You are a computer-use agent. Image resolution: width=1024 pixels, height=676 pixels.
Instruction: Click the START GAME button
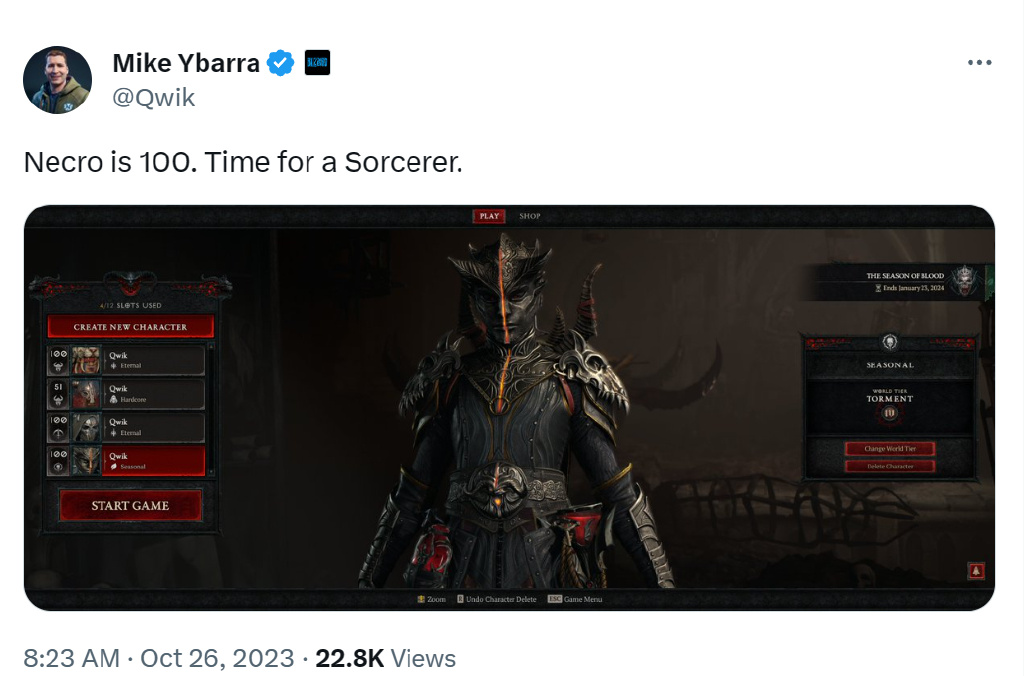pos(130,506)
